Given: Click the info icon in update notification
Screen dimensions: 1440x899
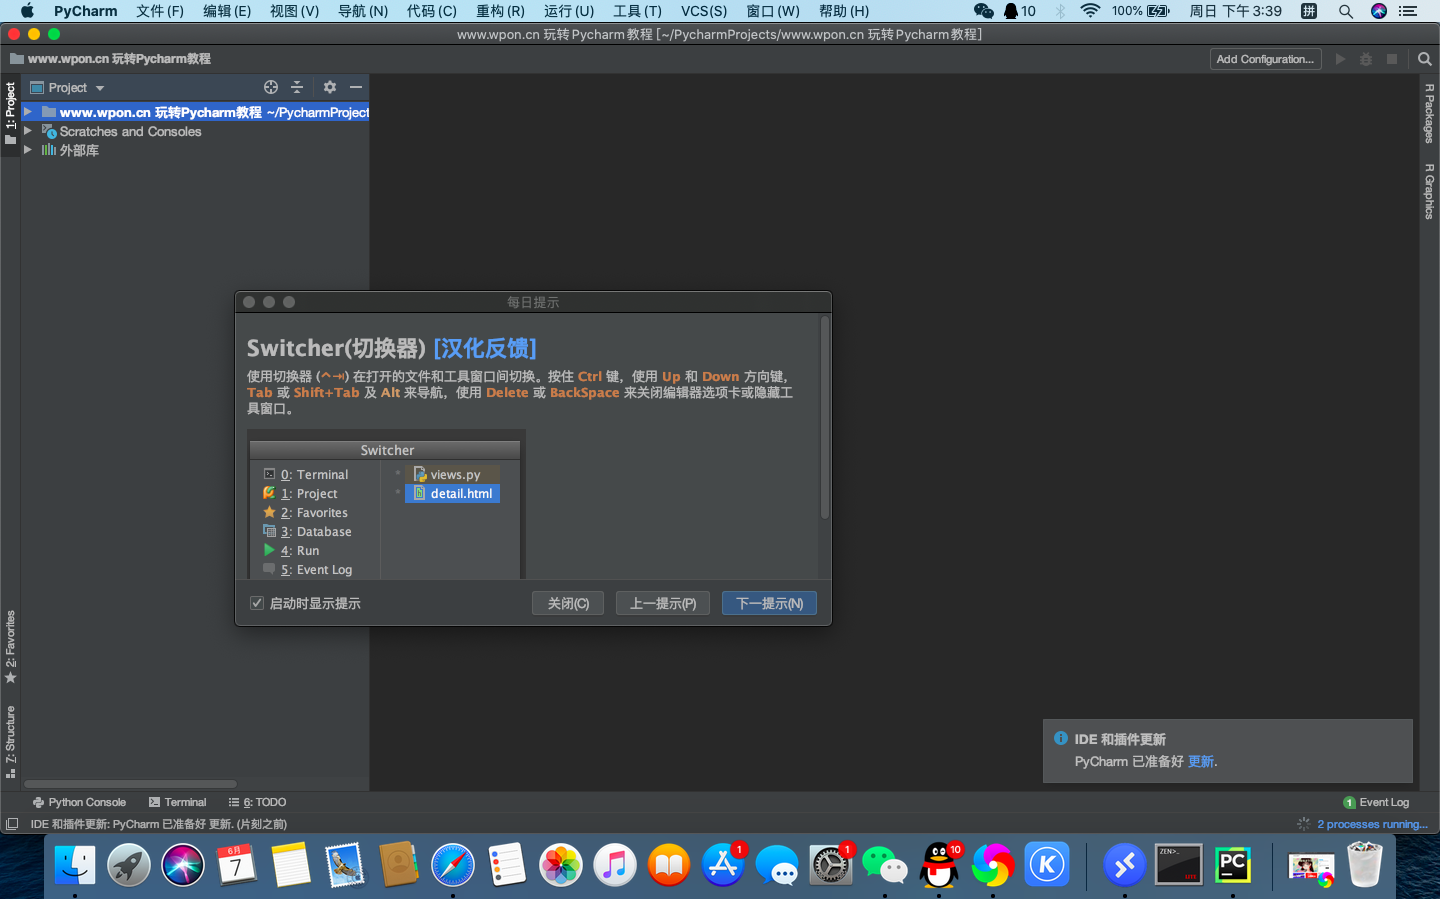Looking at the screenshot, I should [x=1061, y=738].
